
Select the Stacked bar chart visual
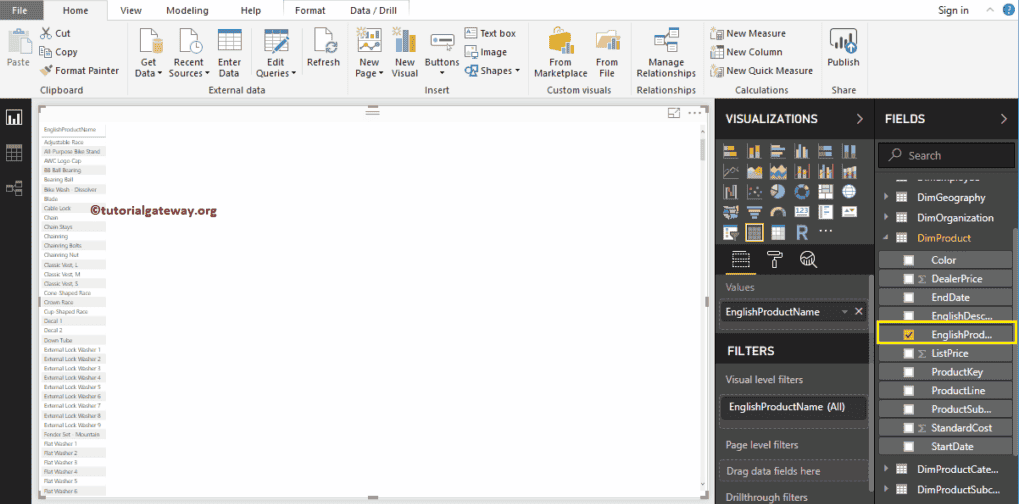point(730,151)
